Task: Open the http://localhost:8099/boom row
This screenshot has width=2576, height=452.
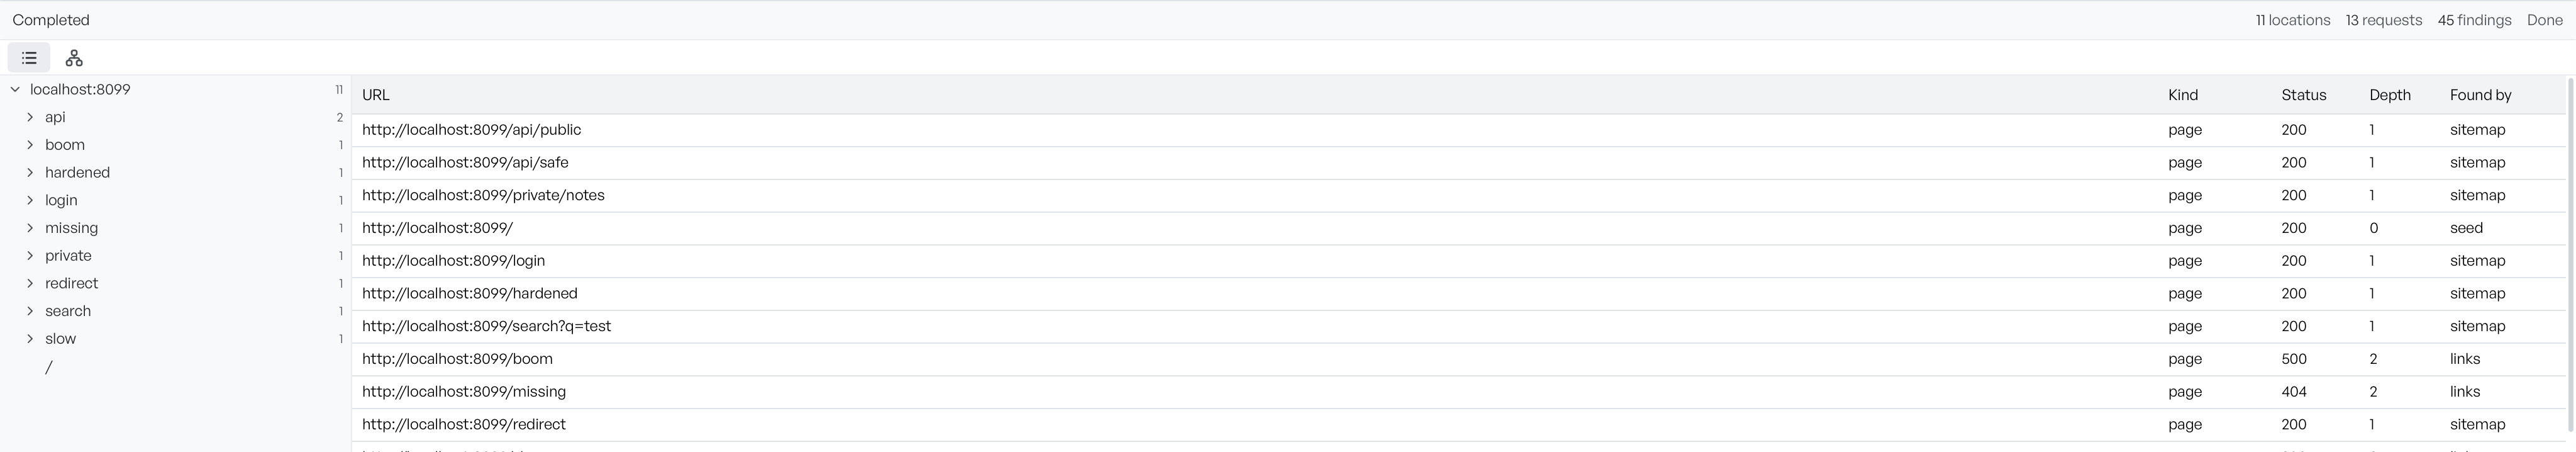Action: pos(1458,359)
